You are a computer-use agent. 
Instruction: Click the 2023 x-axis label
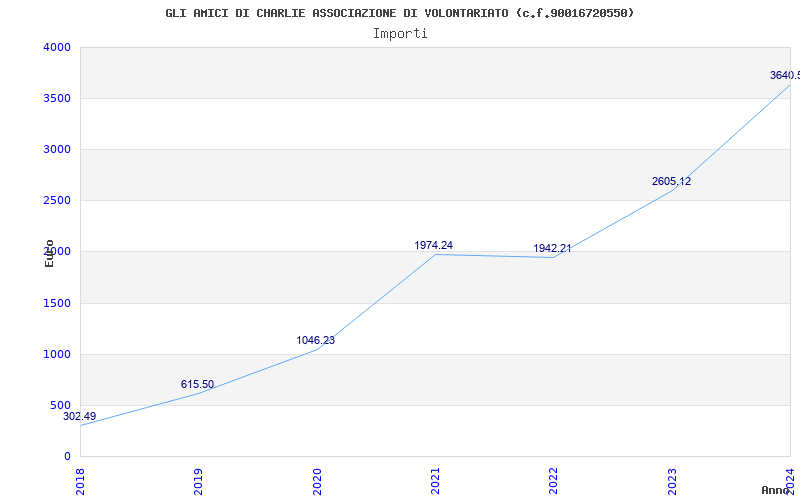pyautogui.click(x=671, y=481)
